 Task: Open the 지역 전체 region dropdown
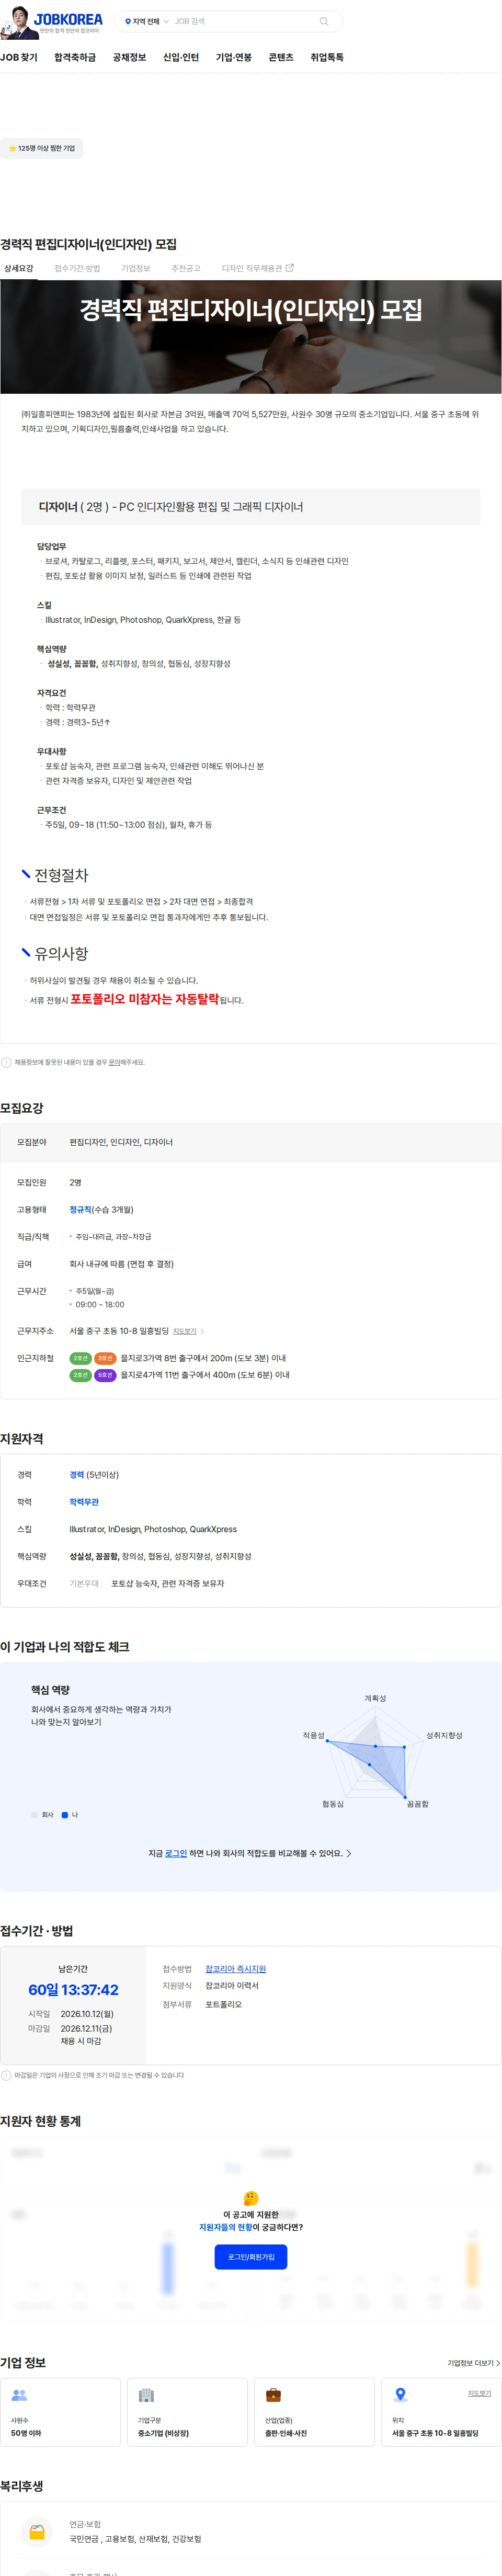(x=147, y=21)
